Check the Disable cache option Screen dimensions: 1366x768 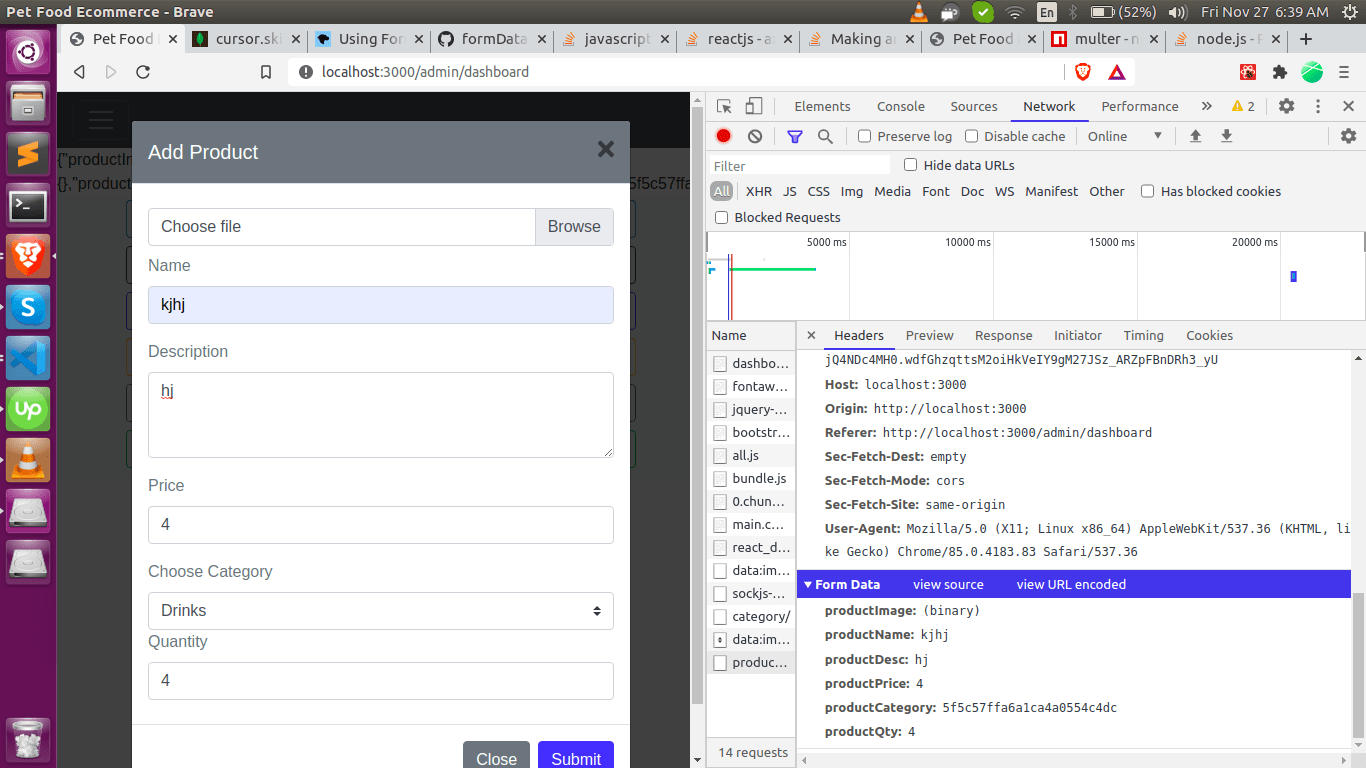coord(971,136)
